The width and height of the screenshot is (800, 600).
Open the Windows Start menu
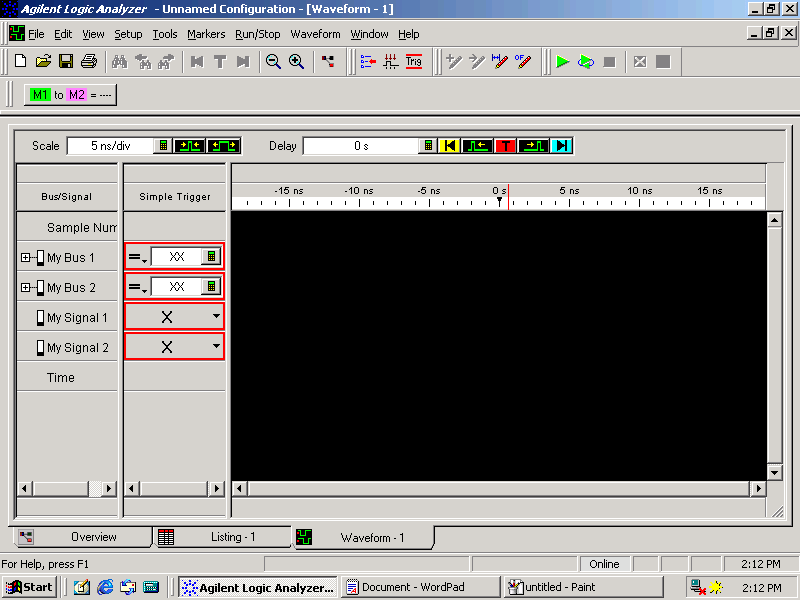click(30, 587)
